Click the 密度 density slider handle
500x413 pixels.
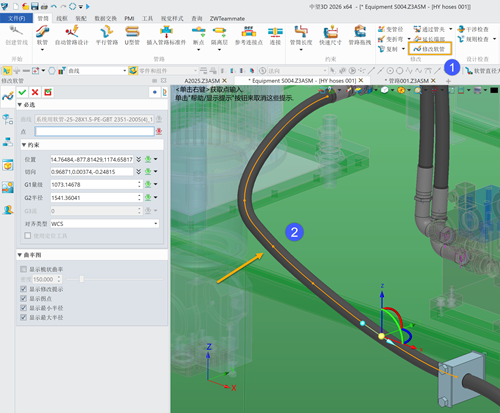[82, 279]
